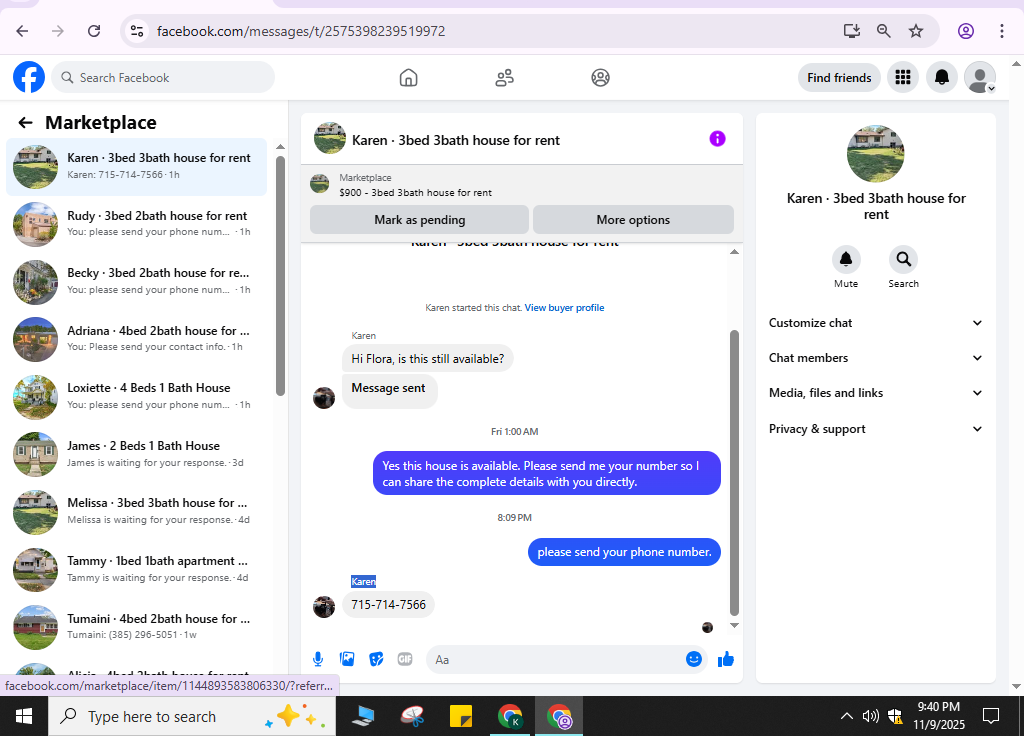
Task: Open the Snipping Tool taskbar icon
Action: (412, 716)
